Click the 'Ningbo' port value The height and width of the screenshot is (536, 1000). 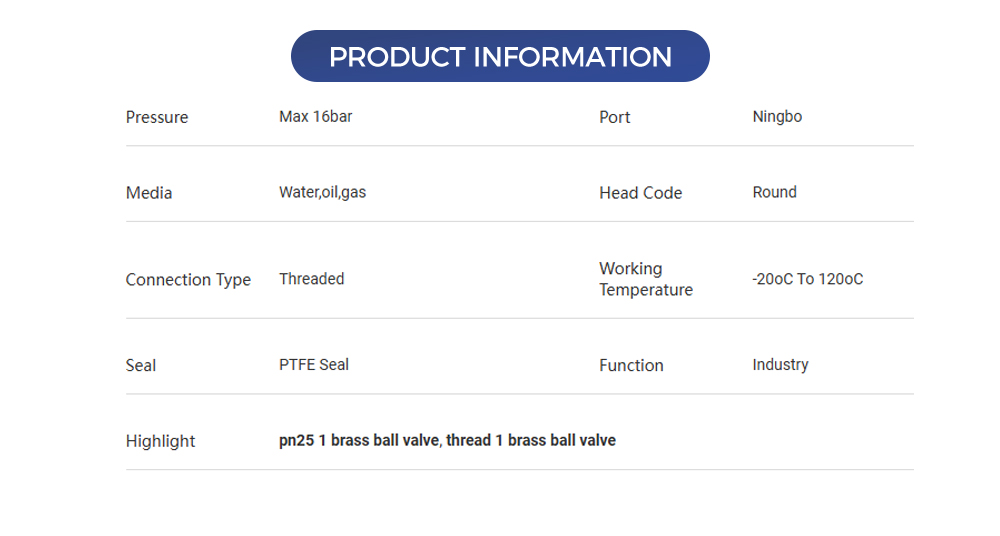tap(777, 116)
